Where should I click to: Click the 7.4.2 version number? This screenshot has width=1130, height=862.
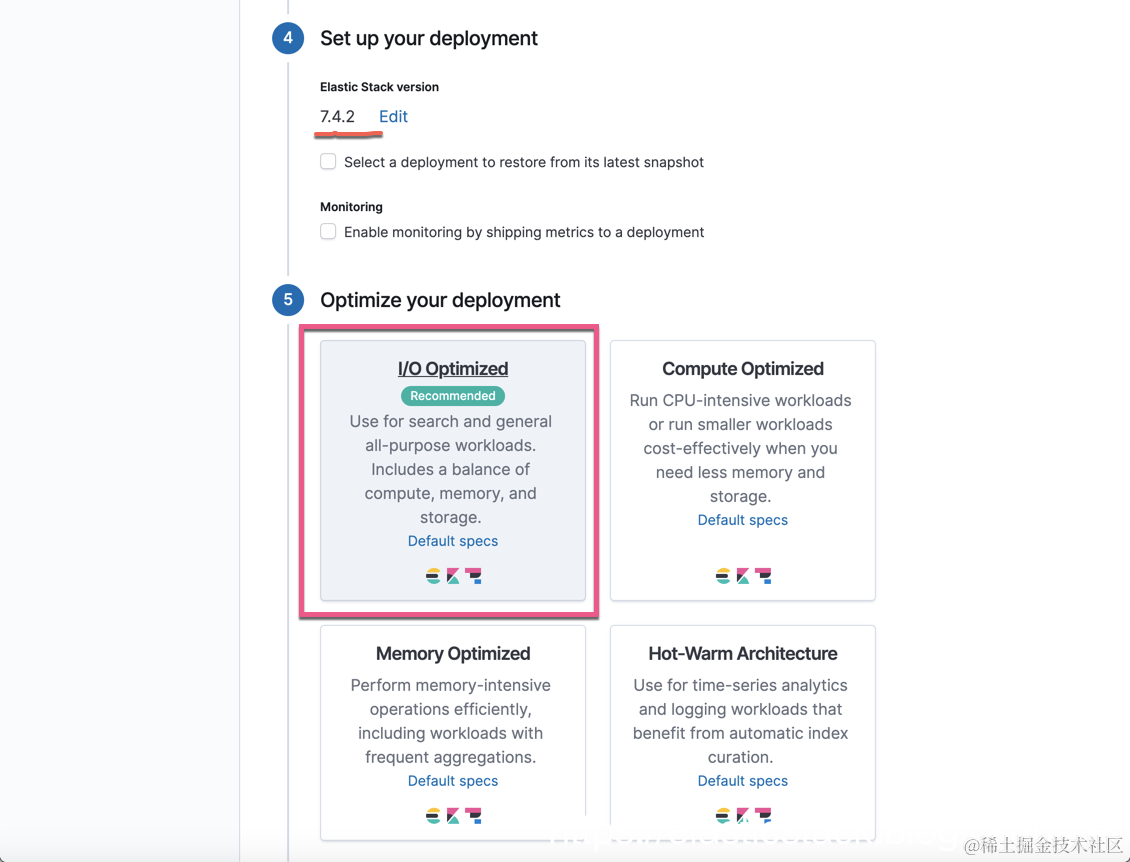click(x=337, y=116)
